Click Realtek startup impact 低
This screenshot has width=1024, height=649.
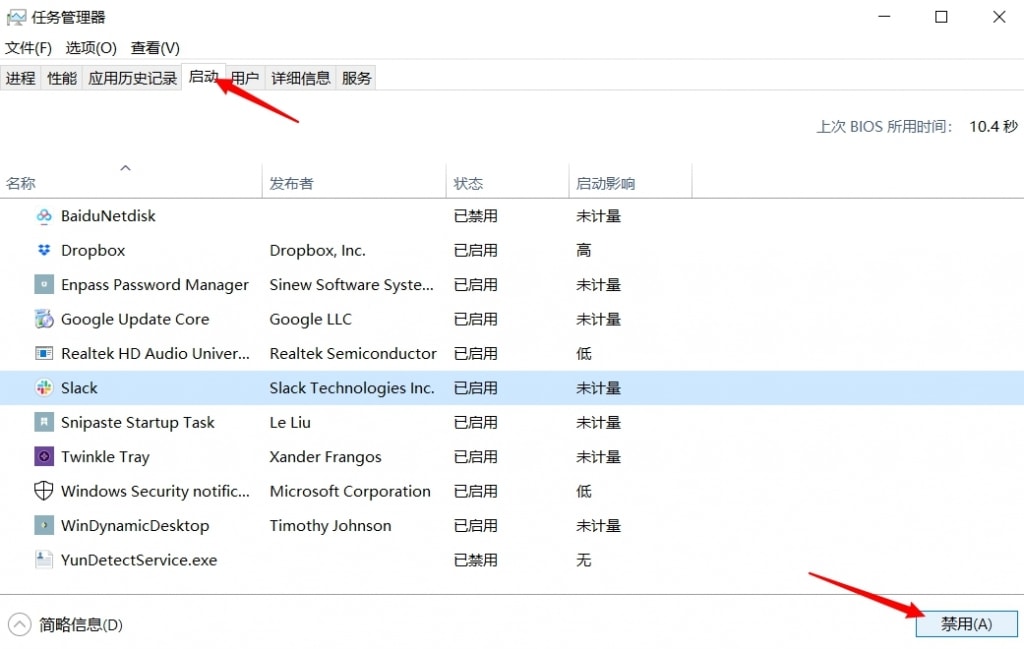583,353
